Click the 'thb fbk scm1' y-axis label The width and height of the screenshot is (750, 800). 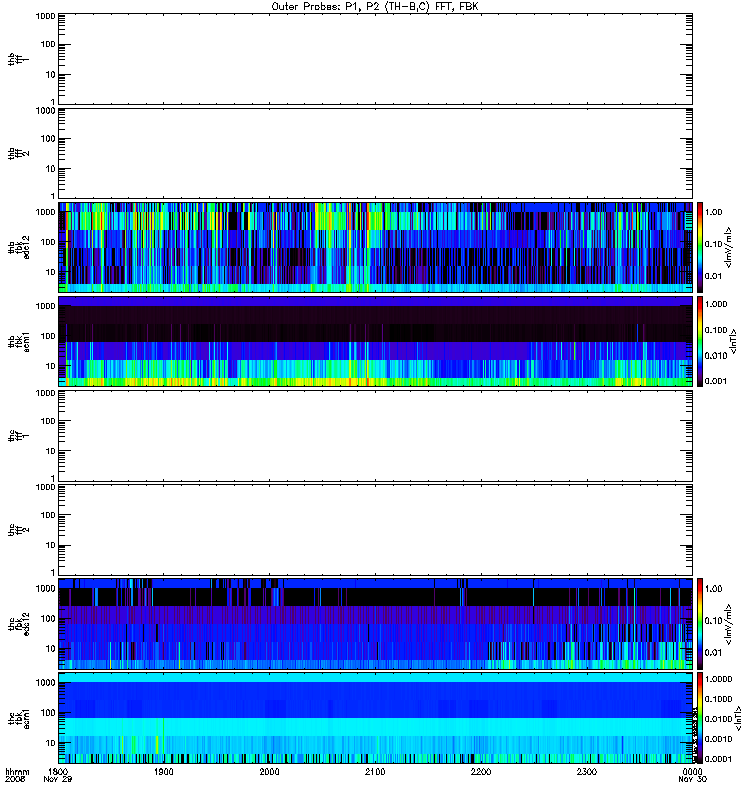pyautogui.click(x=19, y=341)
